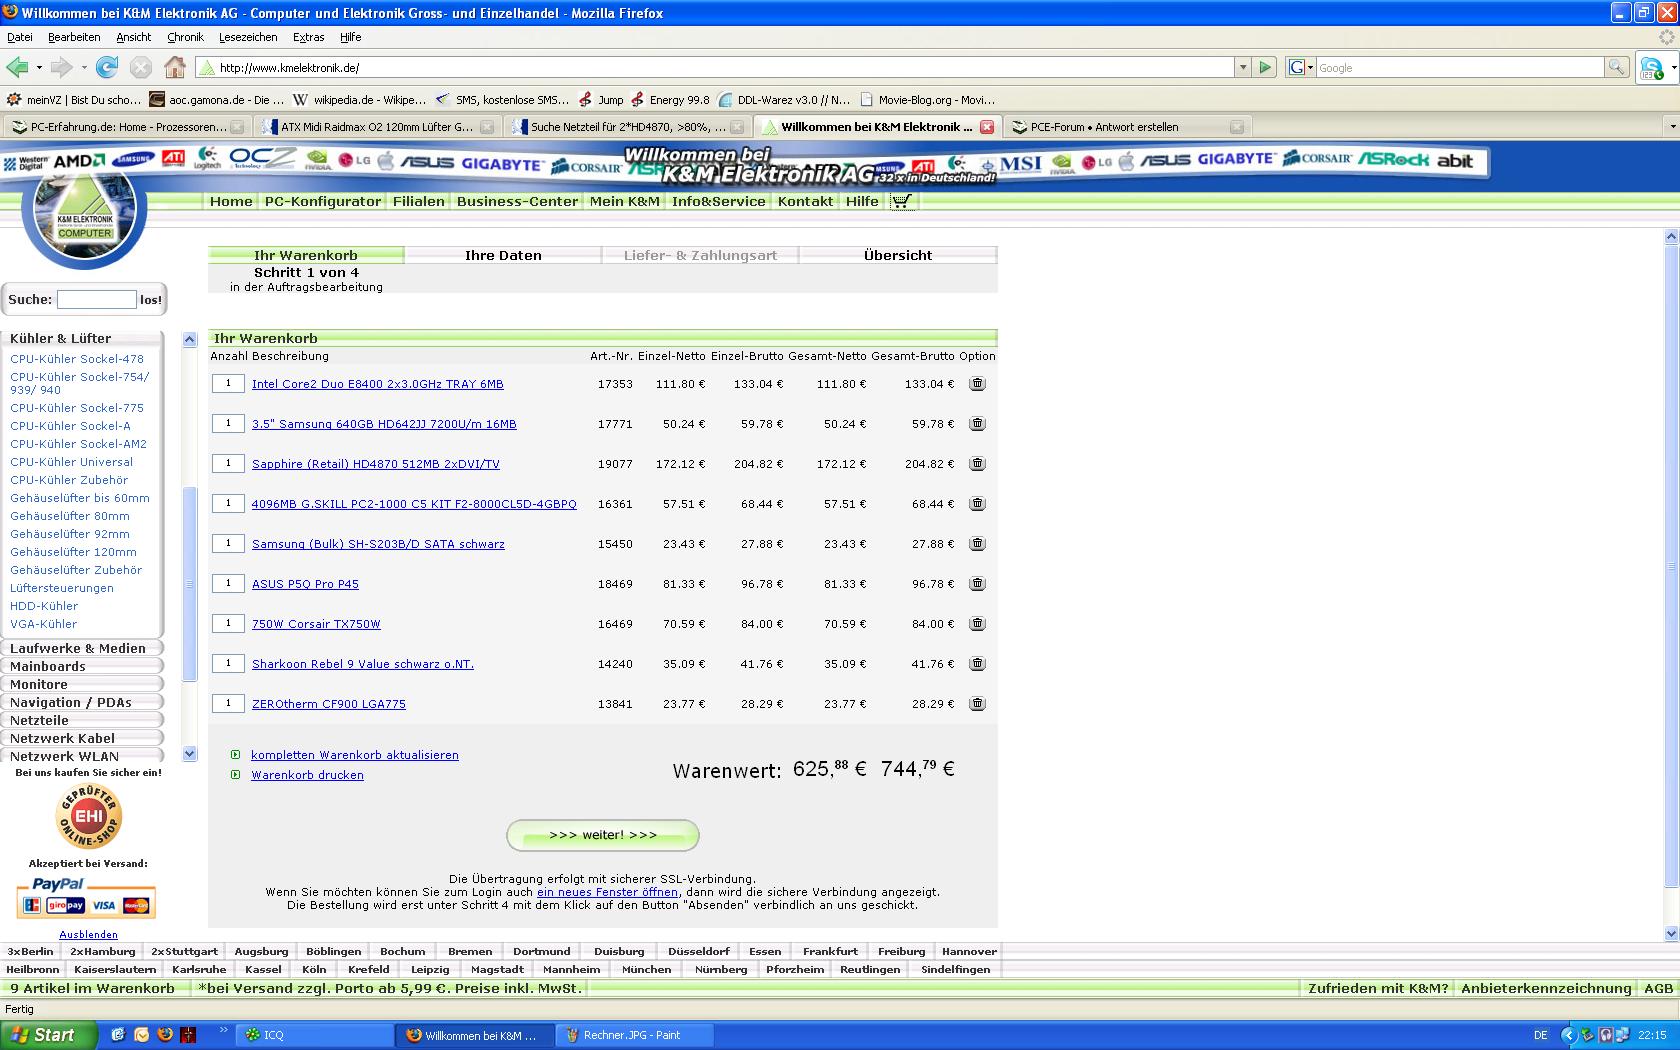Delete the Intel Core2 Duo E8400 item
This screenshot has width=1680, height=1050.
[977, 384]
